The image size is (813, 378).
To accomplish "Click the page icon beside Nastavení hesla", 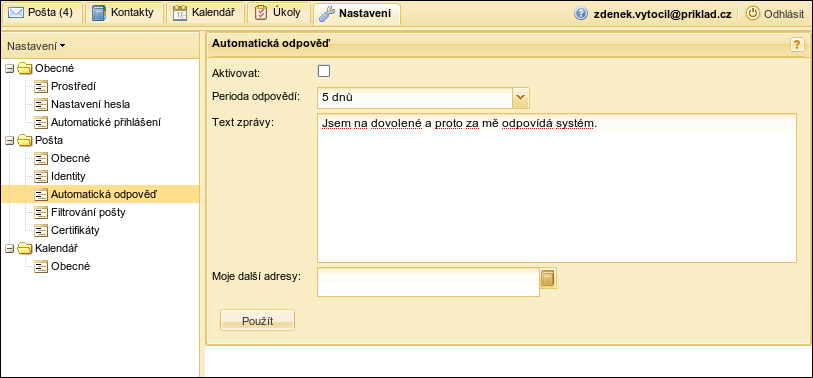I will tap(40, 105).
